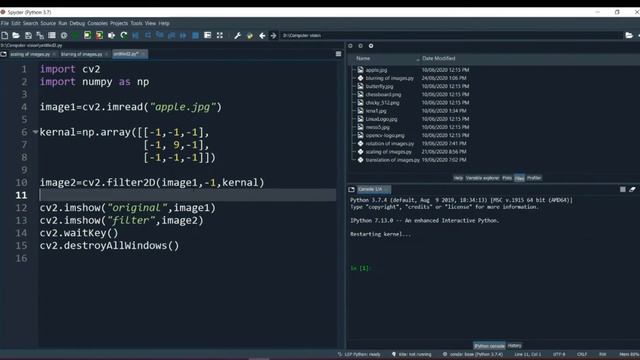Open the File menu
The image size is (640, 360).
pyautogui.click(x=5, y=23)
